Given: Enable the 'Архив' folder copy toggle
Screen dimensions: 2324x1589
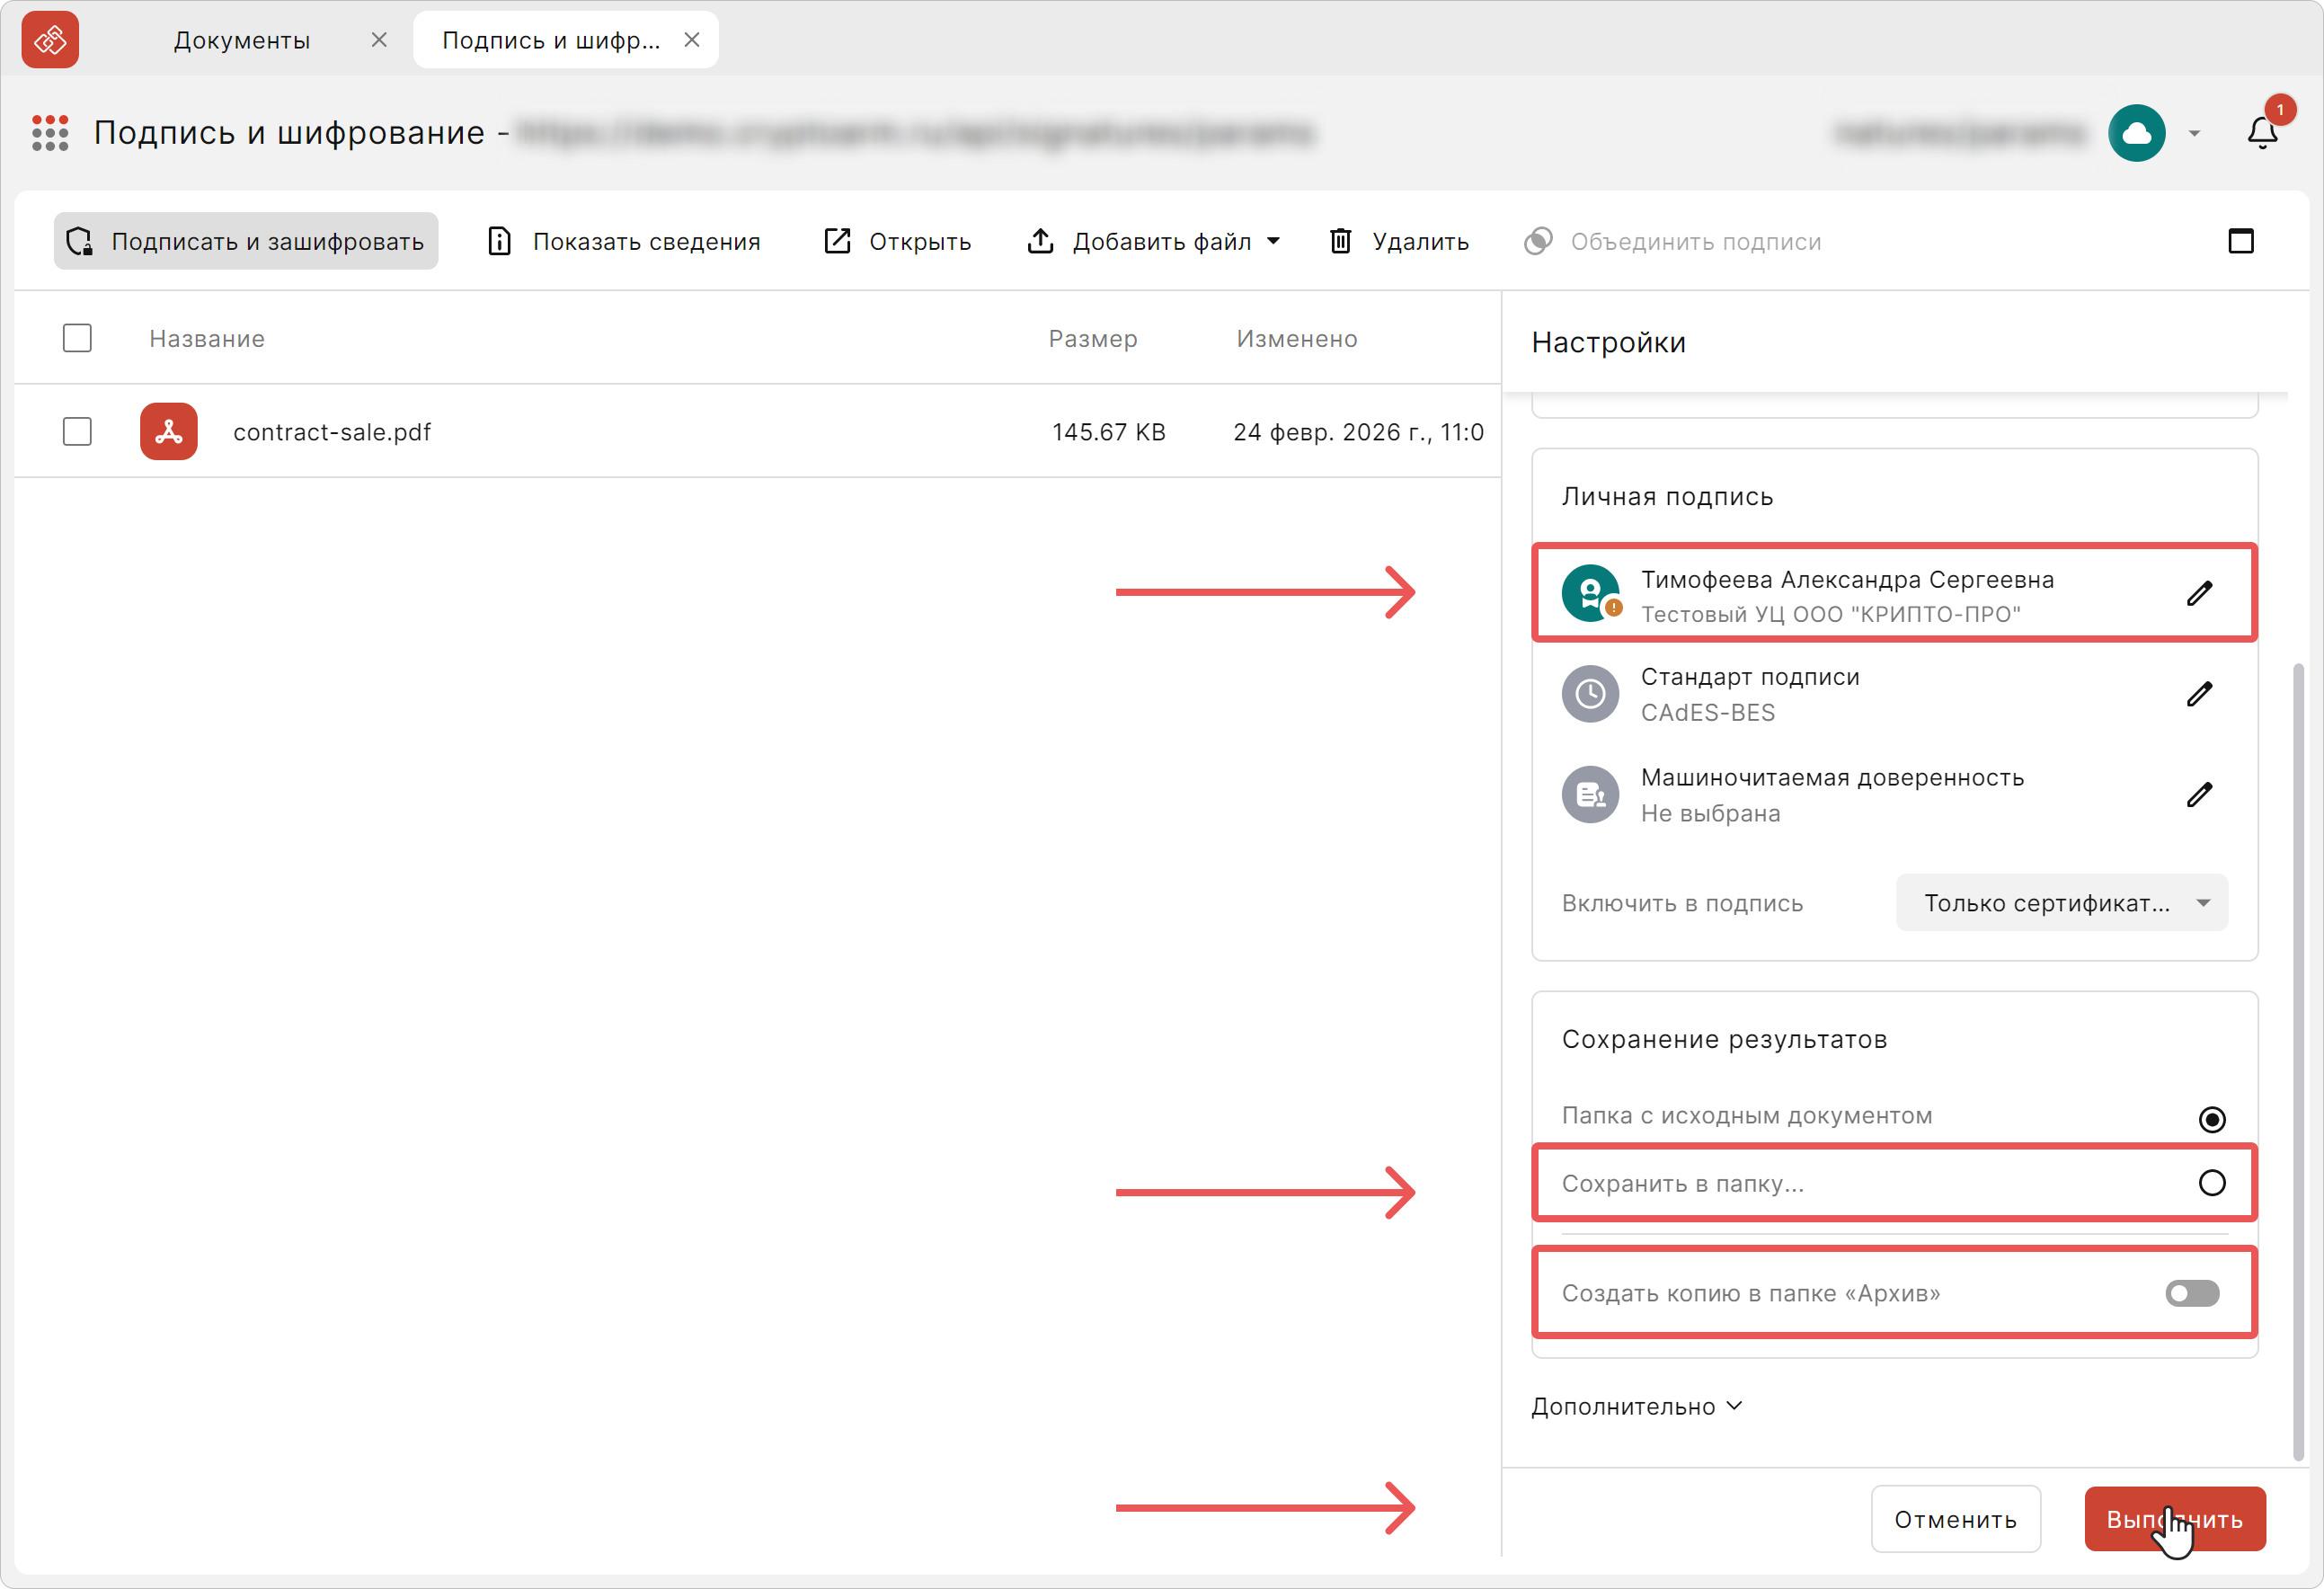Looking at the screenshot, I should coord(2192,1293).
